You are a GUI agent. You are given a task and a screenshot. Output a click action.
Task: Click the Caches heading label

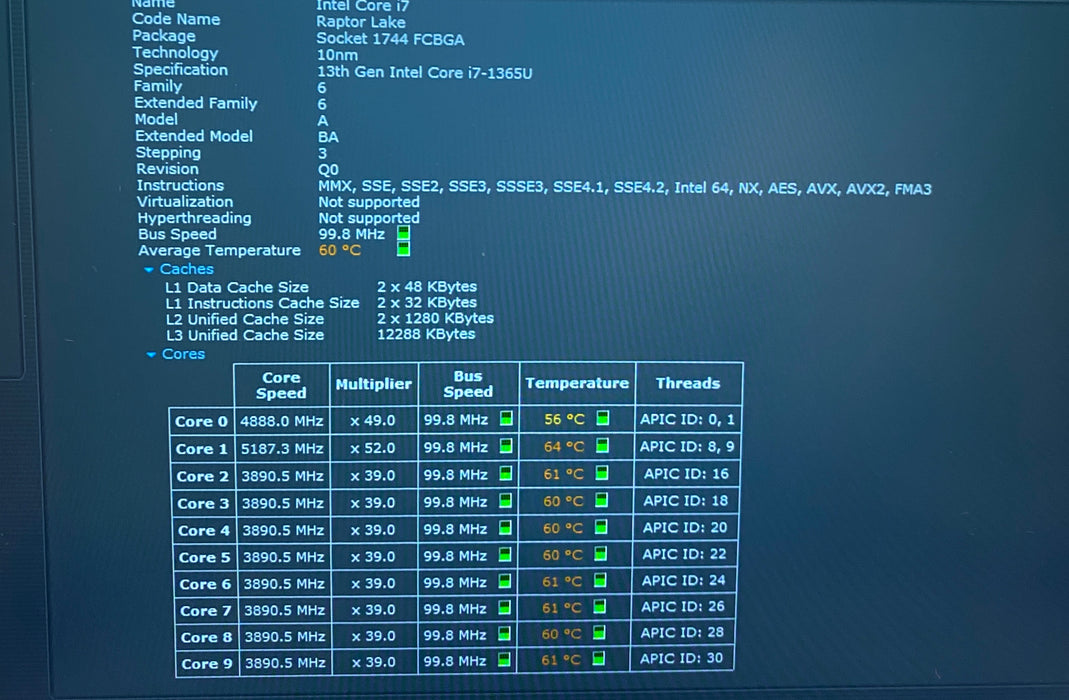[x=186, y=269]
